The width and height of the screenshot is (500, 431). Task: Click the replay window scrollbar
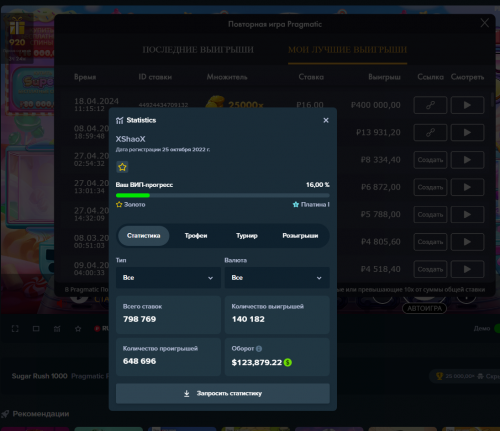click(x=492, y=99)
